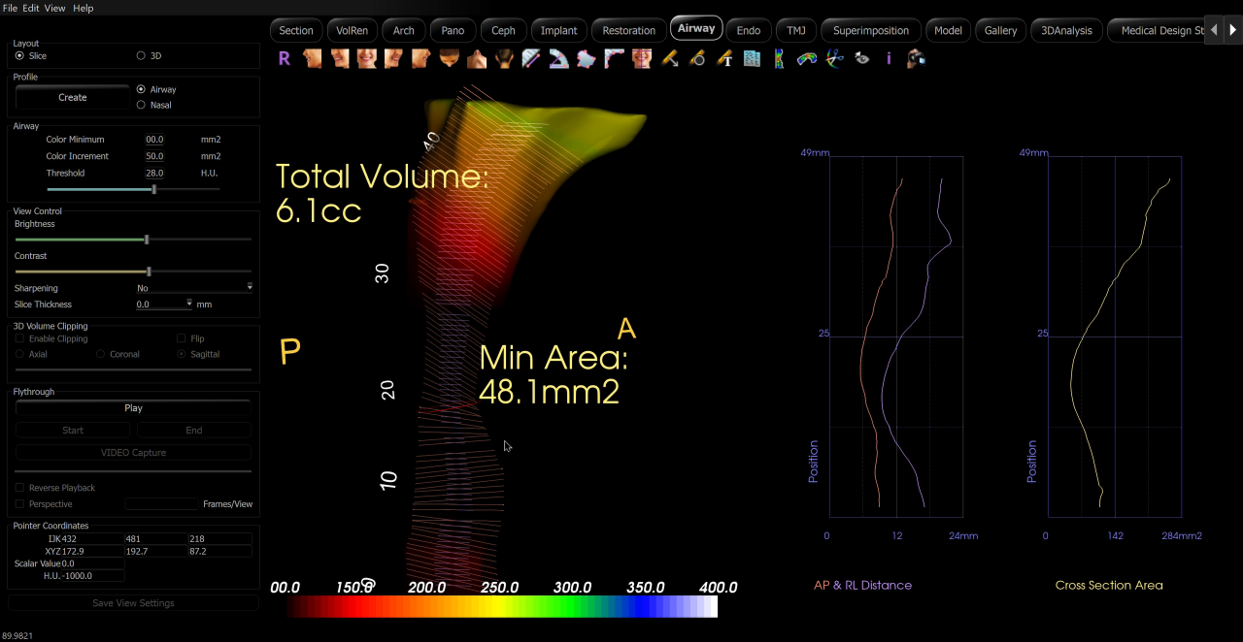The image size is (1243, 642).
Task: Click the Color Increment value field
Action: click(155, 156)
